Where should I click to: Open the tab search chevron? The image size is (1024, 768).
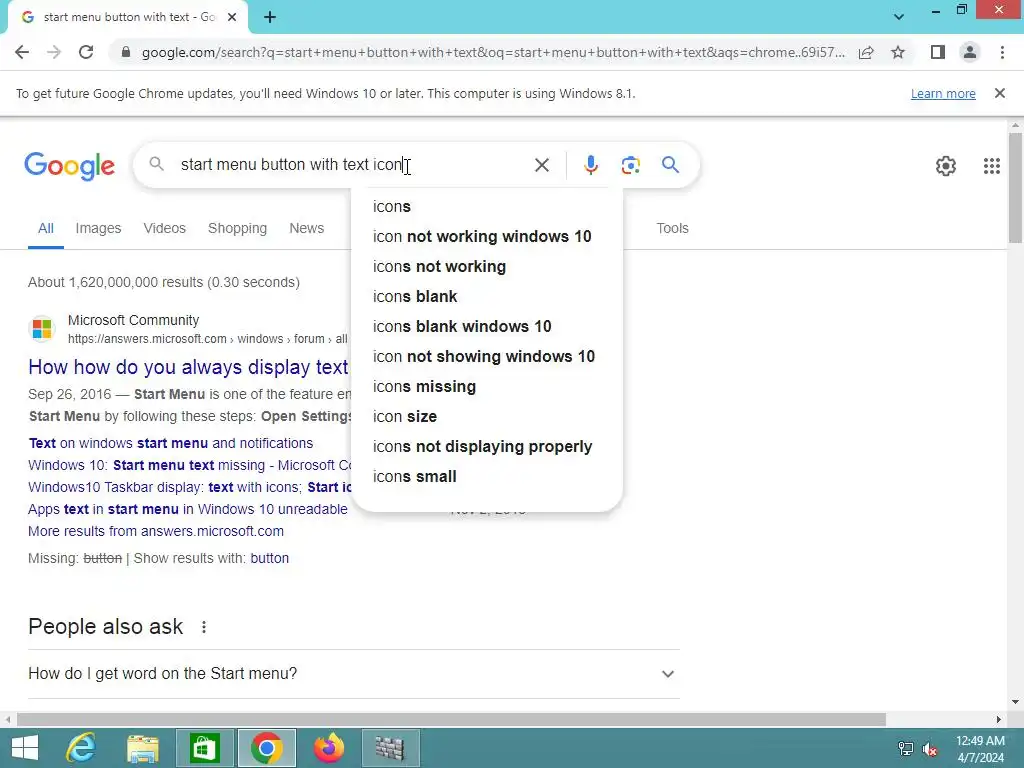coord(899,17)
